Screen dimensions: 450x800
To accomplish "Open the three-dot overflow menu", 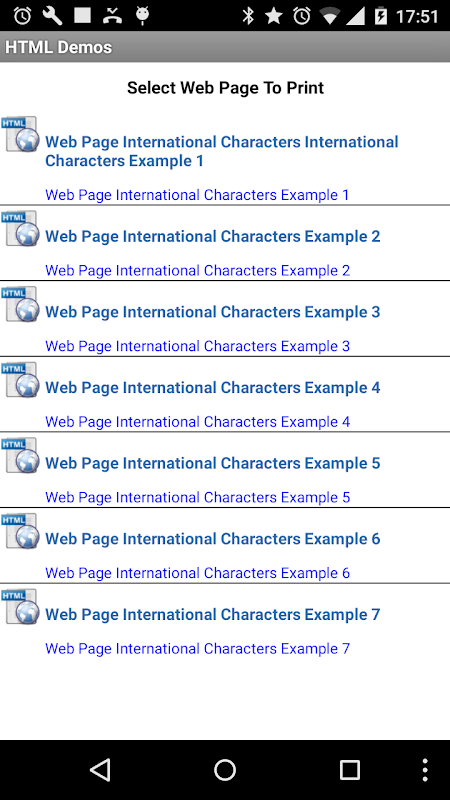I will coord(426,769).
